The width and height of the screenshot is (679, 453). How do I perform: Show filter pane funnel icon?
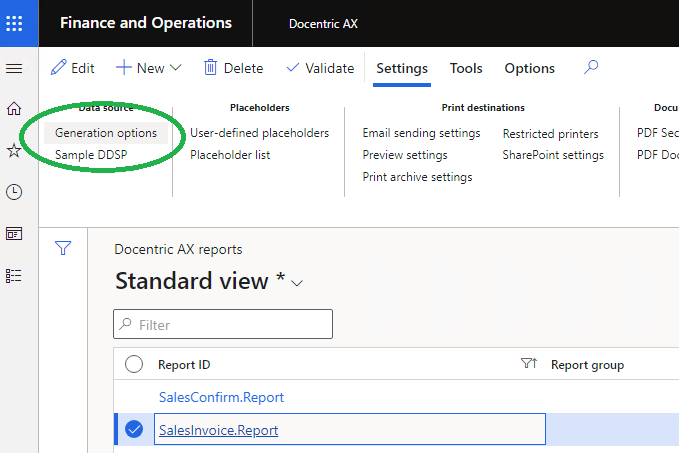(x=63, y=248)
